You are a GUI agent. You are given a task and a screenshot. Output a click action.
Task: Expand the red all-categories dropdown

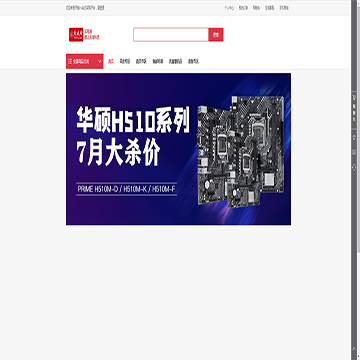(85, 61)
